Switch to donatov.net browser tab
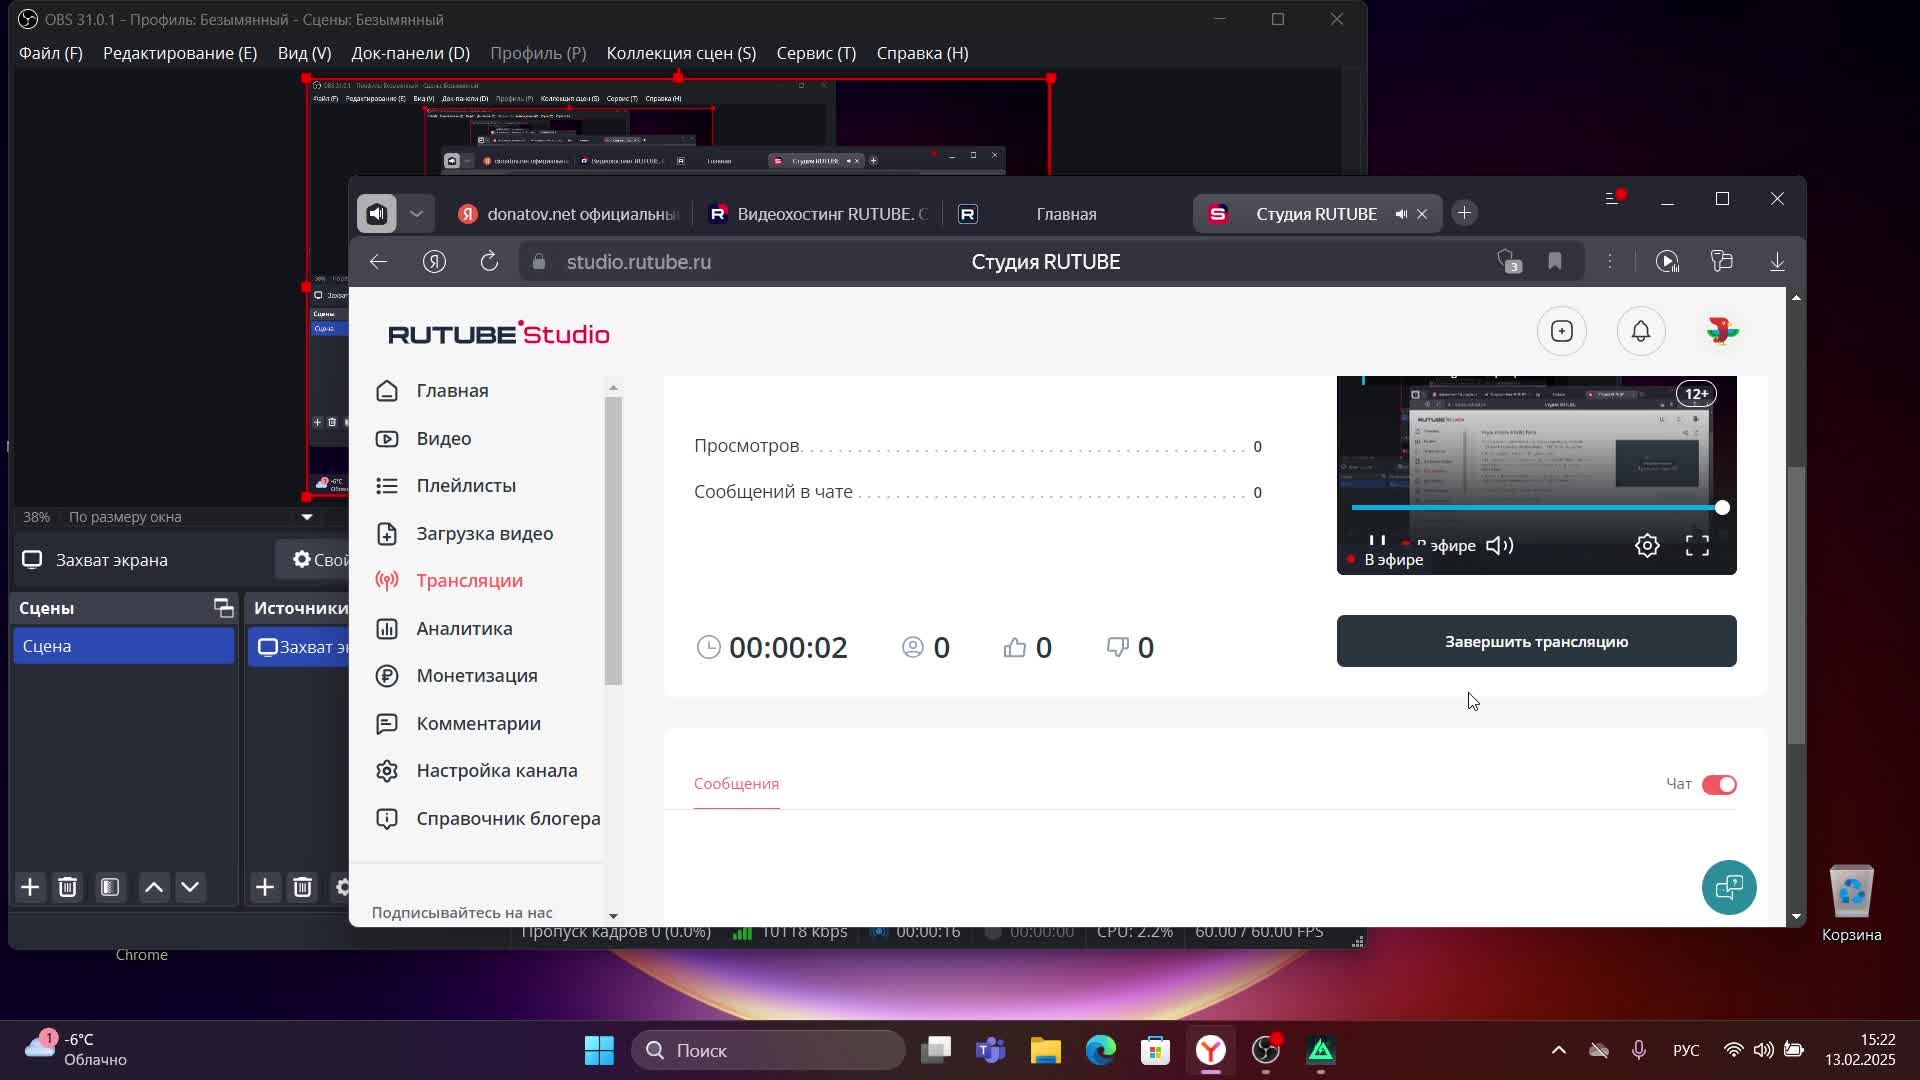Image resolution: width=1920 pixels, height=1080 pixels. [568, 214]
